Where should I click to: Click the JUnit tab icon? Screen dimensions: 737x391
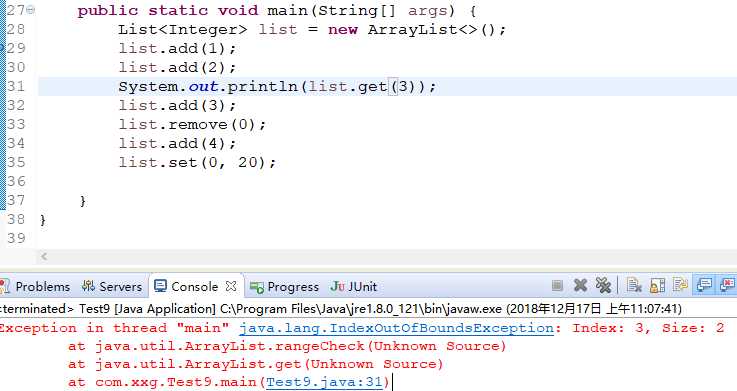coord(337,286)
